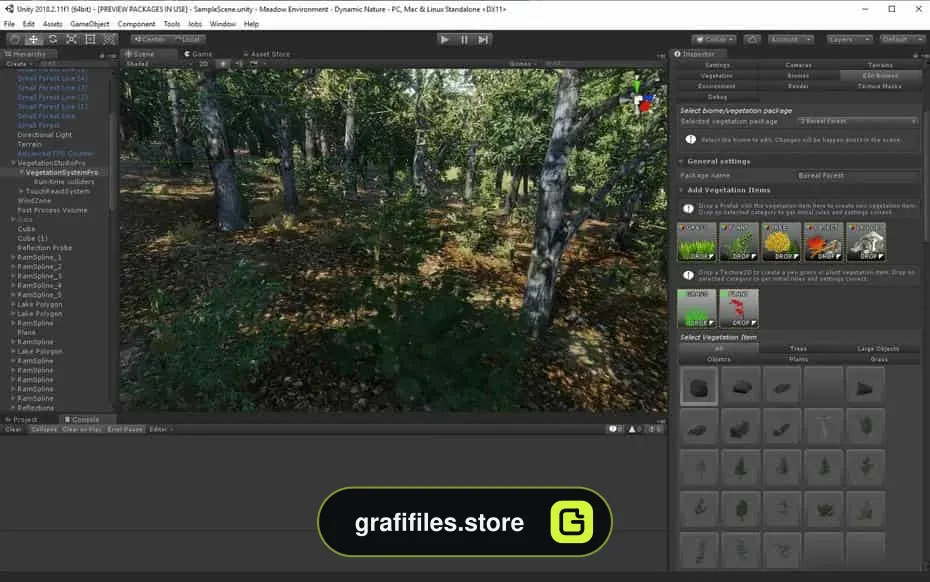The image size is (930, 582).
Task: Select the combined Transform tool
Action: tap(110, 39)
